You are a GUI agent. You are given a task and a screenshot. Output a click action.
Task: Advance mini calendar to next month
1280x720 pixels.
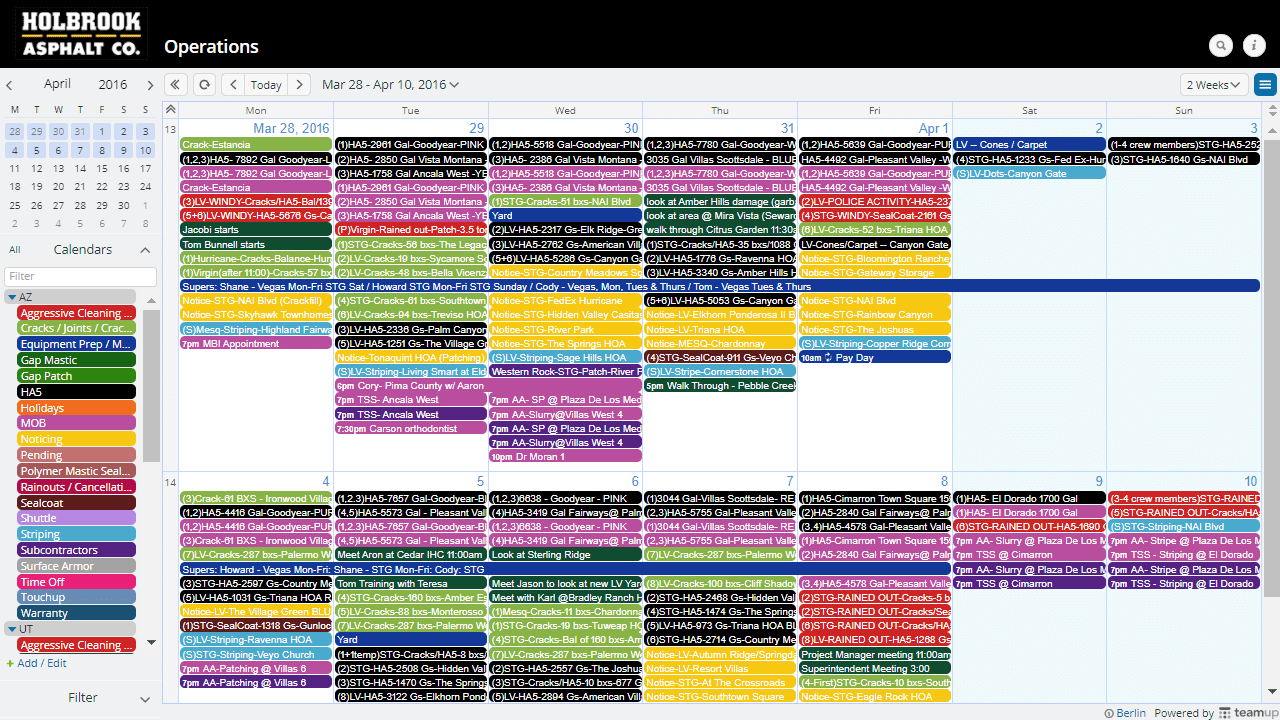click(150, 85)
